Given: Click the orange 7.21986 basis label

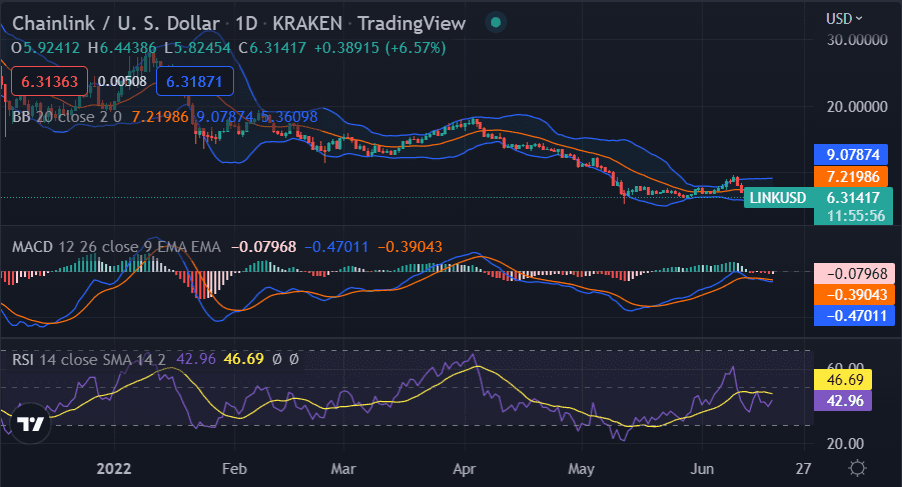Looking at the screenshot, I should tap(850, 176).
